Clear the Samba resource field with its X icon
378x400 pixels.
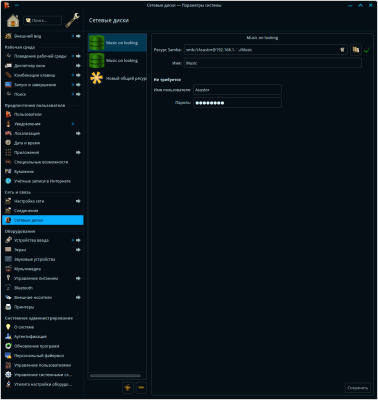342,50
